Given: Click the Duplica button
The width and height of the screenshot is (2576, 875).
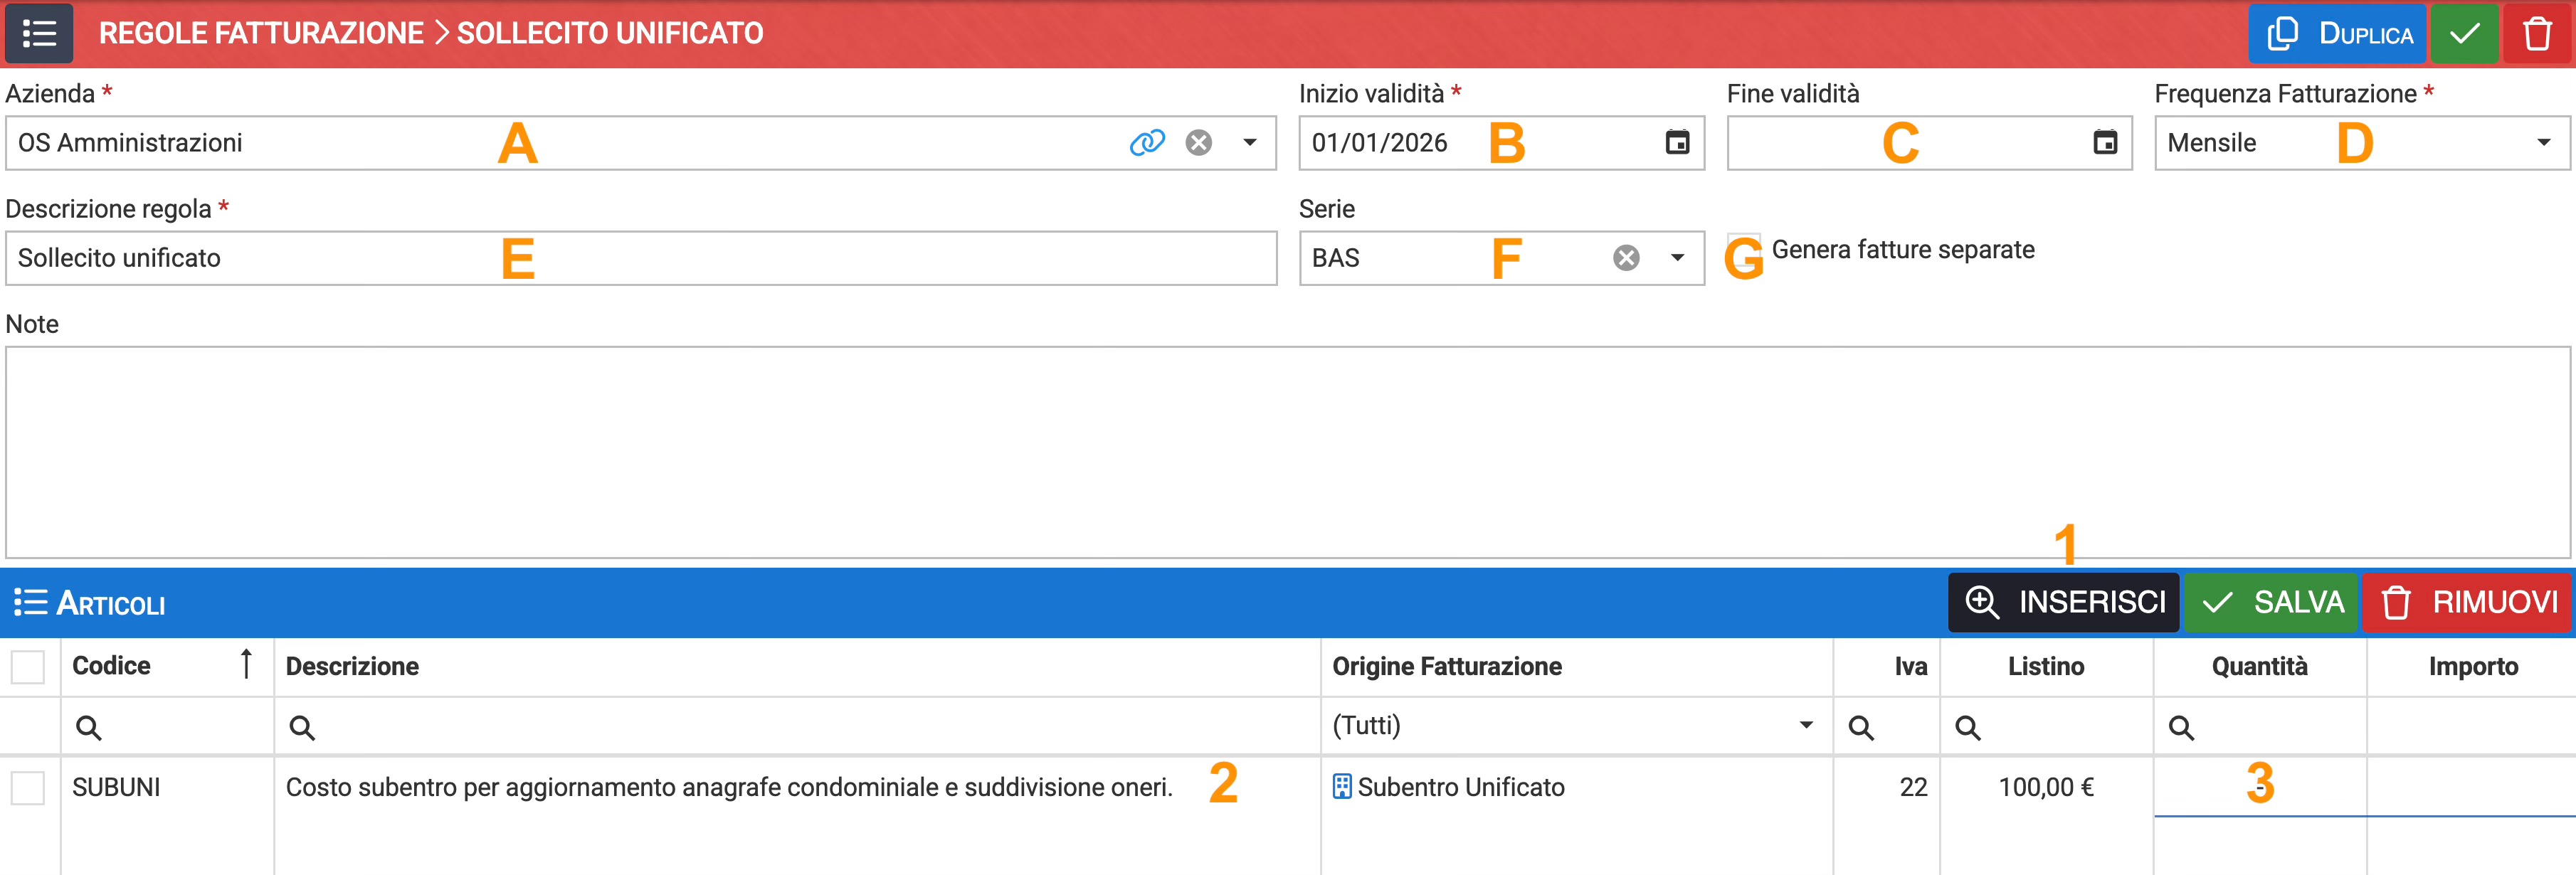Looking at the screenshot, I should click(2337, 33).
